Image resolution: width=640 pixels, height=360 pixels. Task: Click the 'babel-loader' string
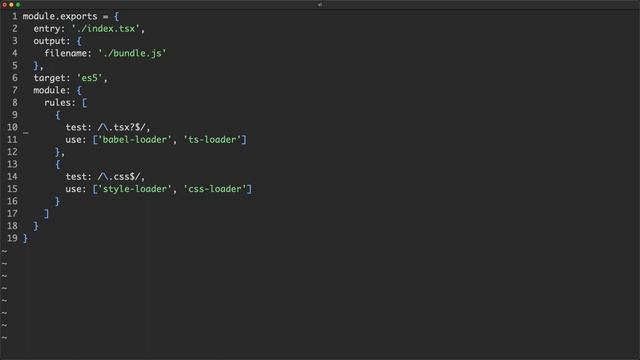pyautogui.click(x=135, y=140)
